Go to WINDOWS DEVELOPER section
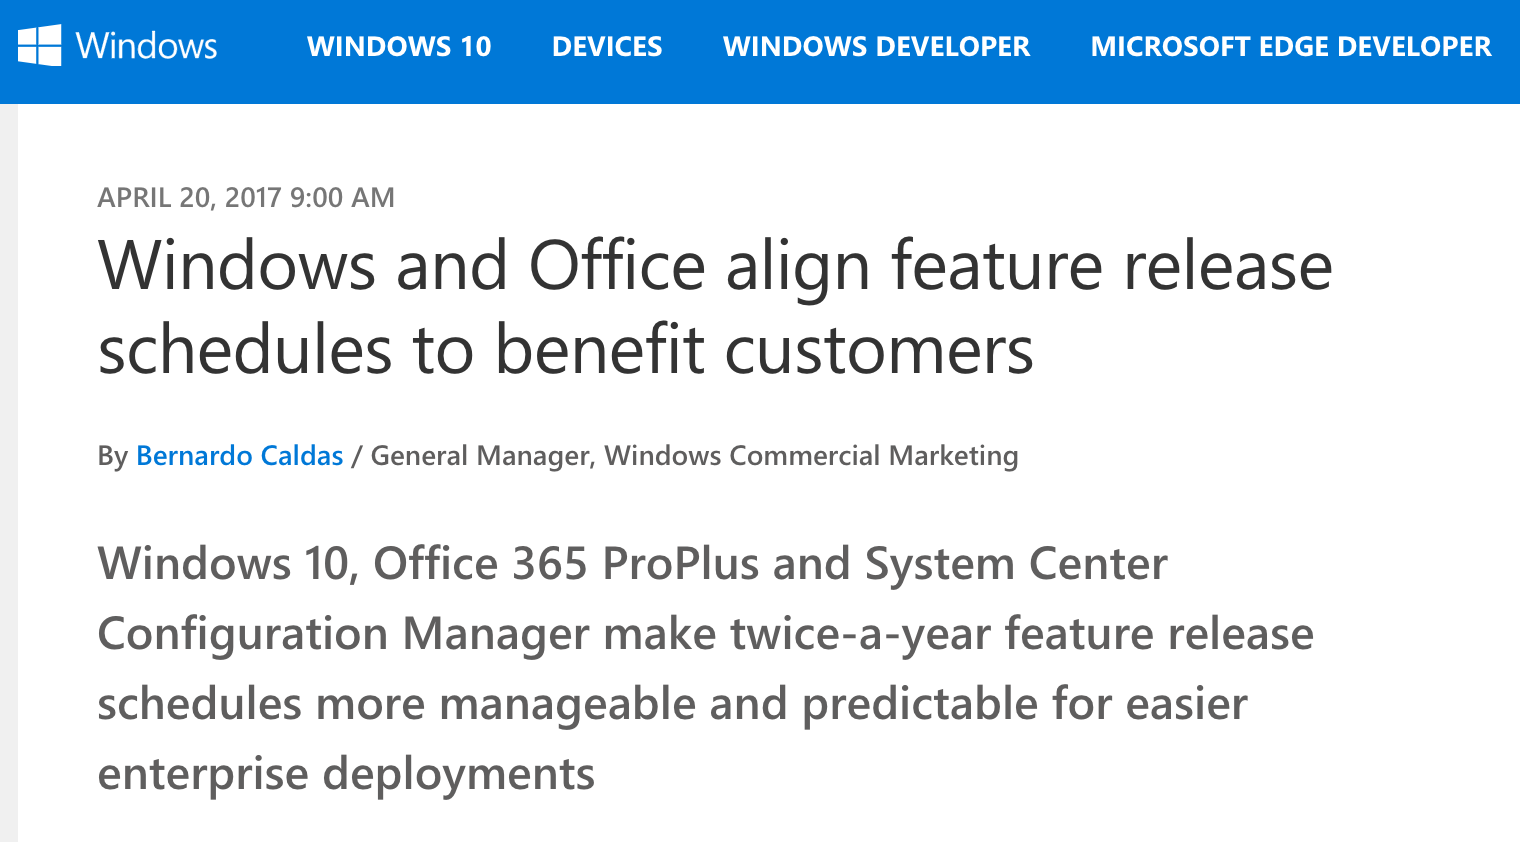Viewport: 1520px width, 842px height. click(x=876, y=46)
